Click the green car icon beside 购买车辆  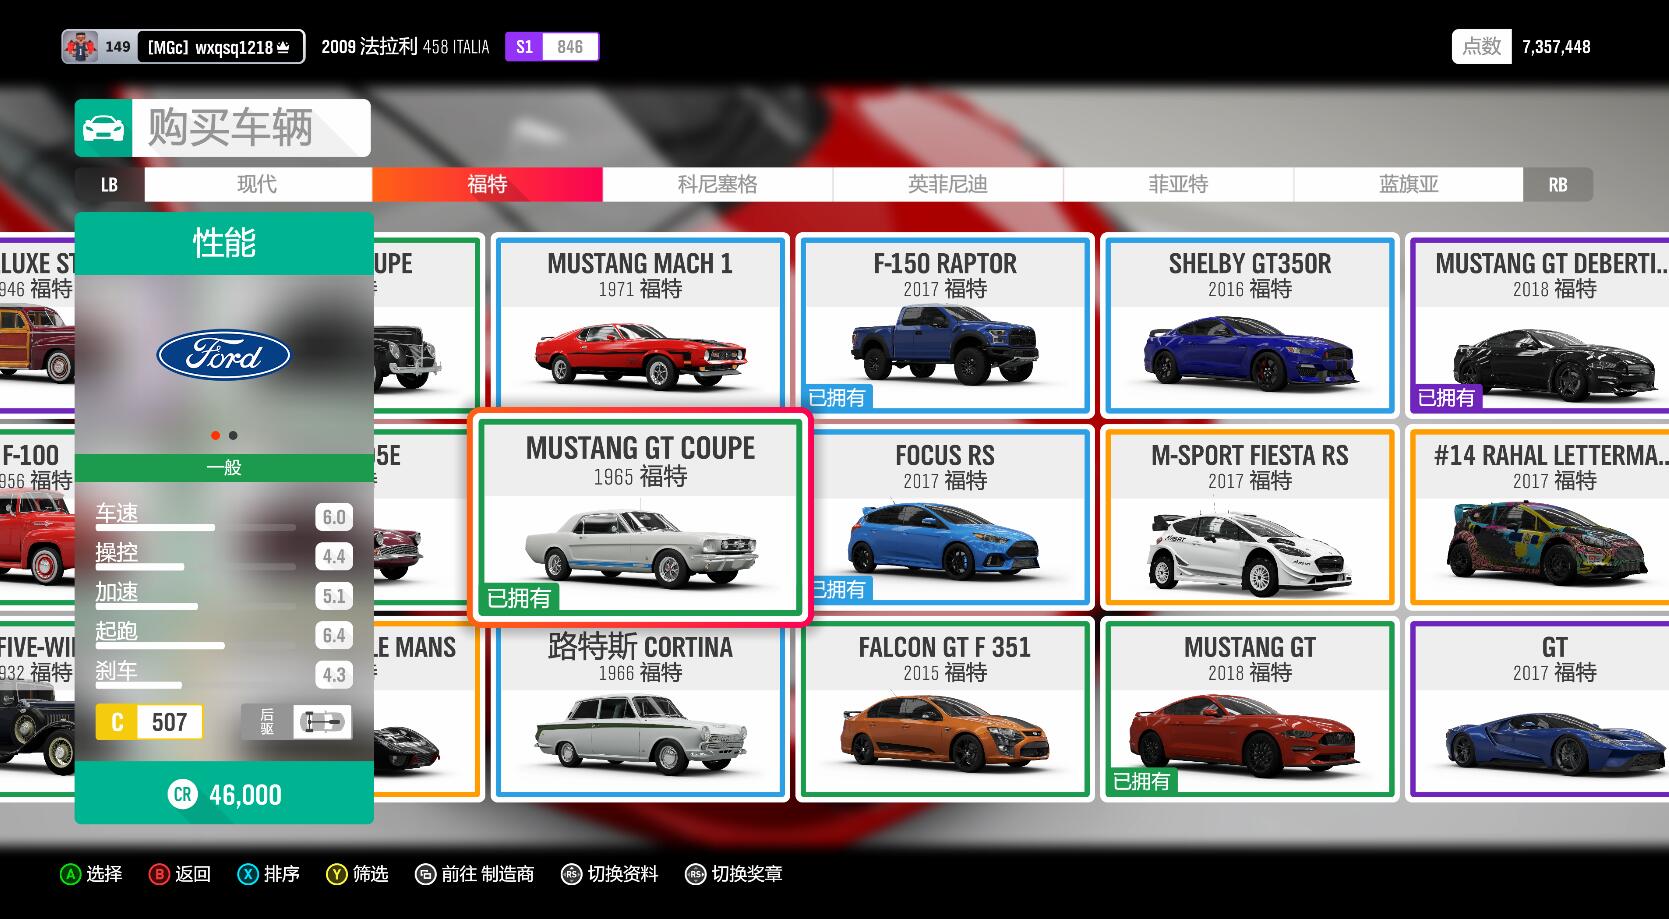103,128
